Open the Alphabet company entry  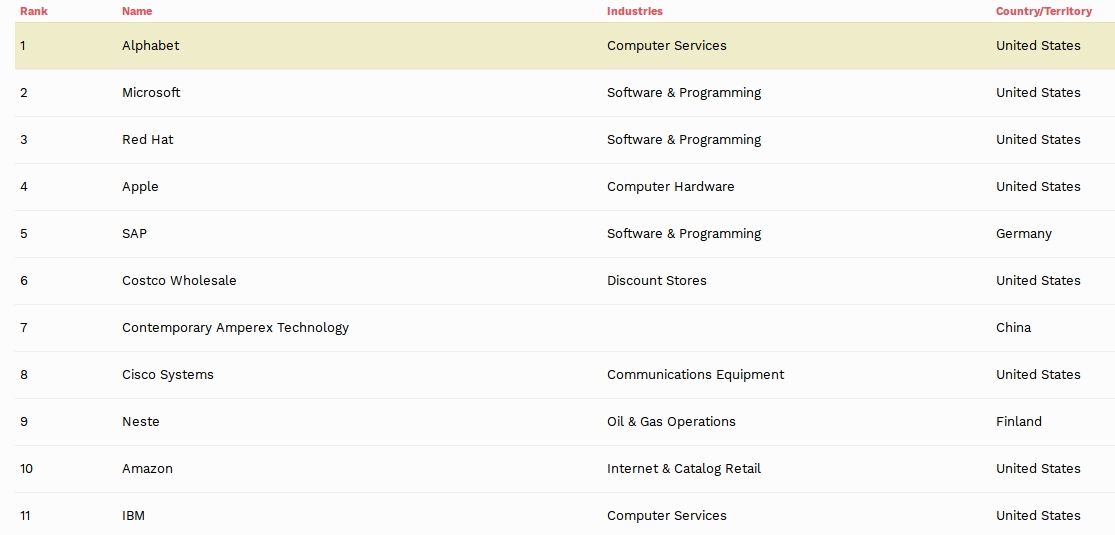[150, 46]
